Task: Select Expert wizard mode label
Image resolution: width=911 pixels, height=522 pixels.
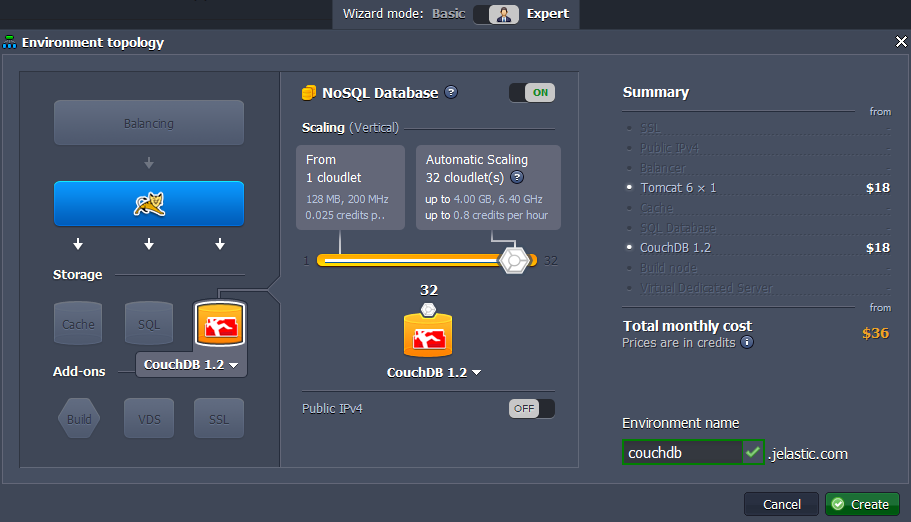Action: (547, 14)
